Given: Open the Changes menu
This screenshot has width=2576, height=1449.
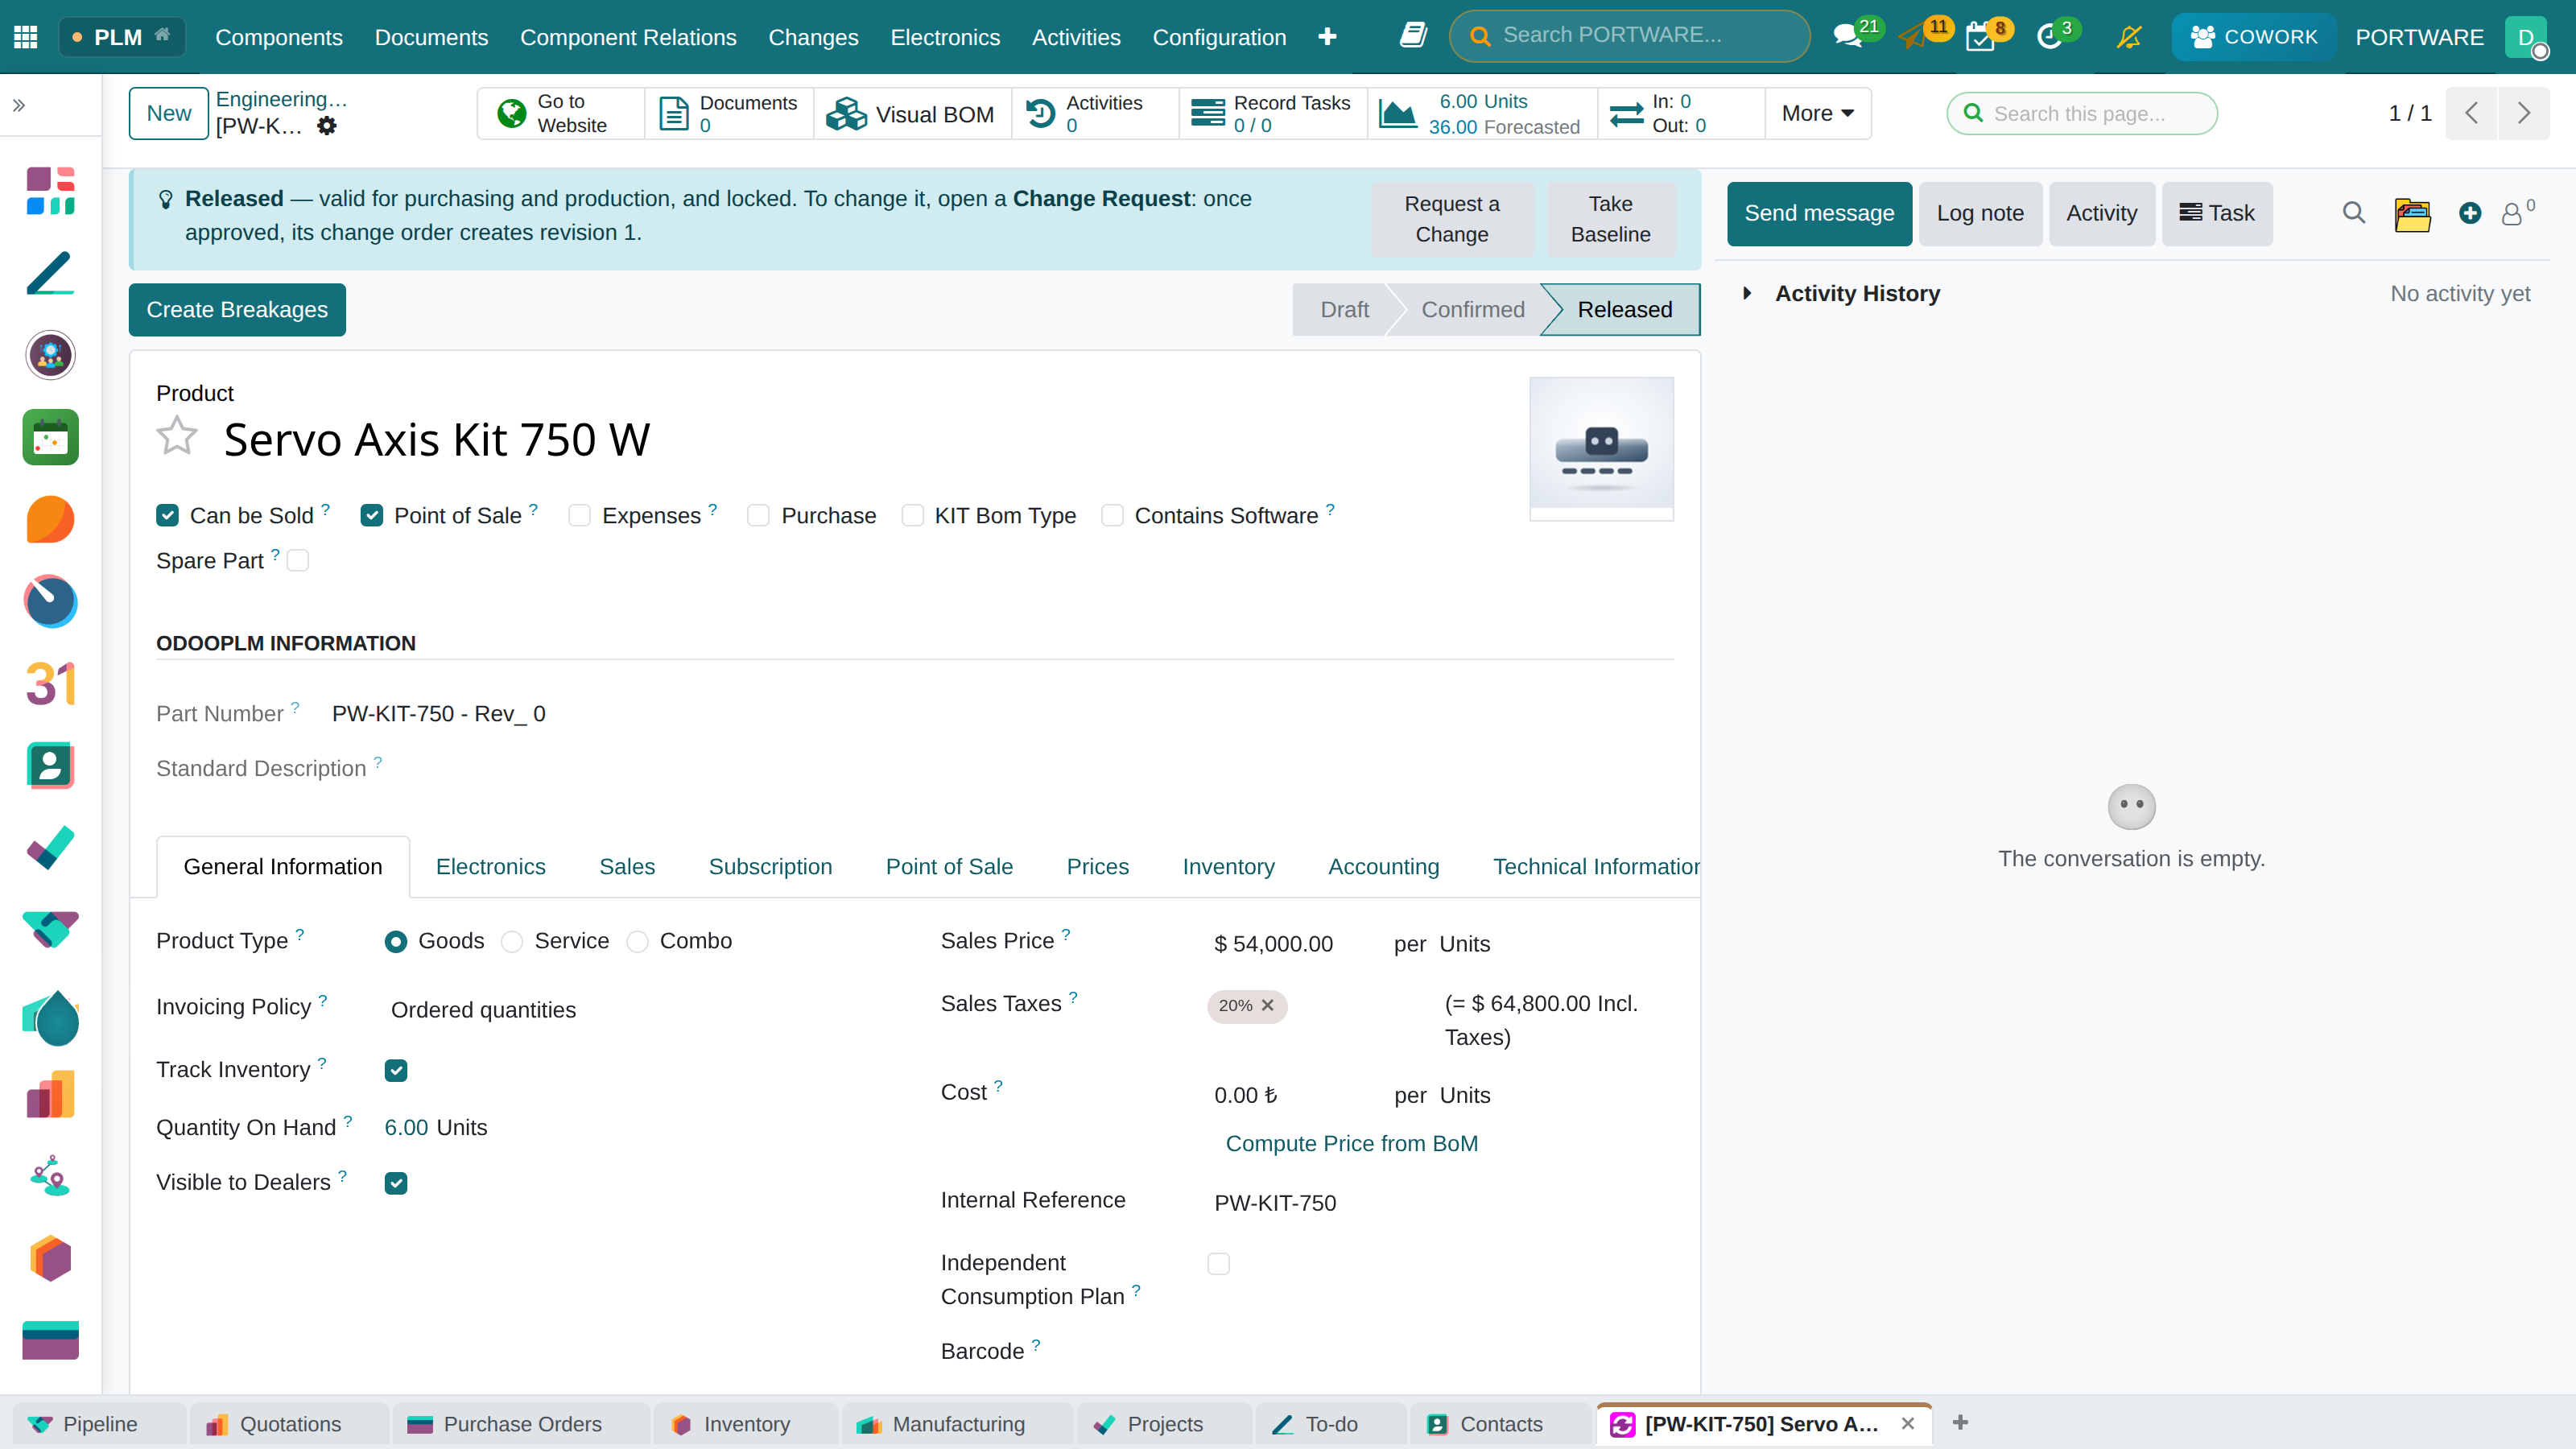Looking at the screenshot, I should pos(813,37).
